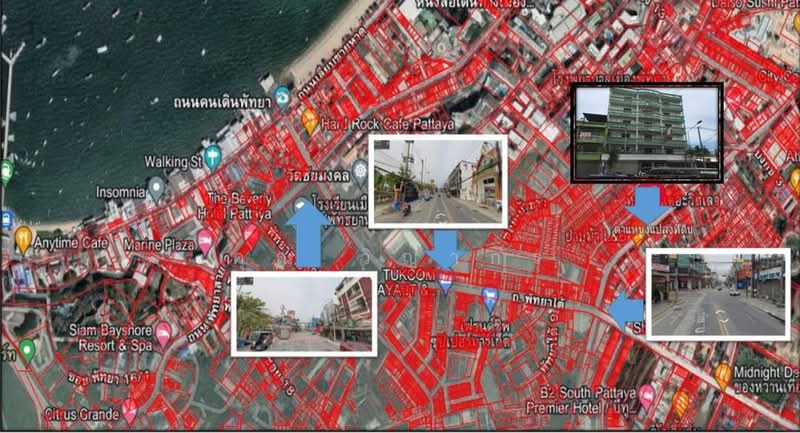Image resolution: width=800 pixels, height=433 pixels.
Task: Click the Siam Bayshore Resort hotel pin
Action: 163,334
